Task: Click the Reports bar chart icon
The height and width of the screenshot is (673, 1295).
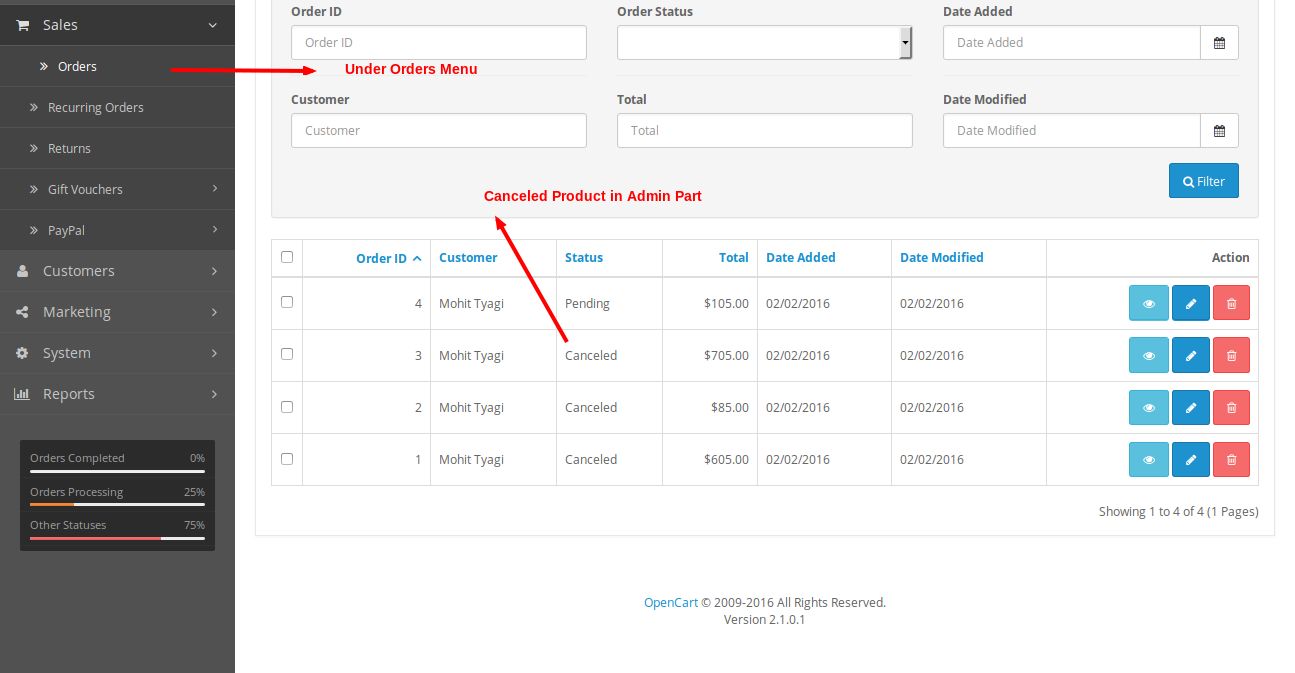Action: [22, 394]
